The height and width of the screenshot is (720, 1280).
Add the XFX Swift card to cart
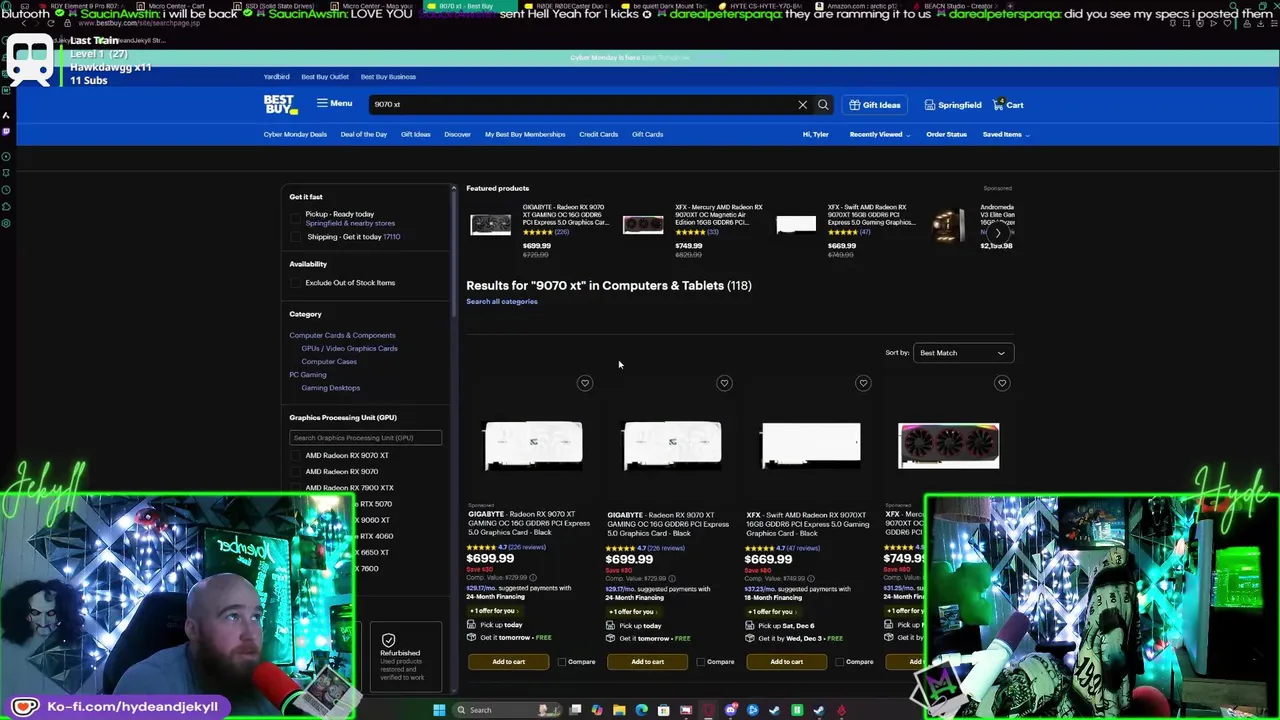point(786,661)
